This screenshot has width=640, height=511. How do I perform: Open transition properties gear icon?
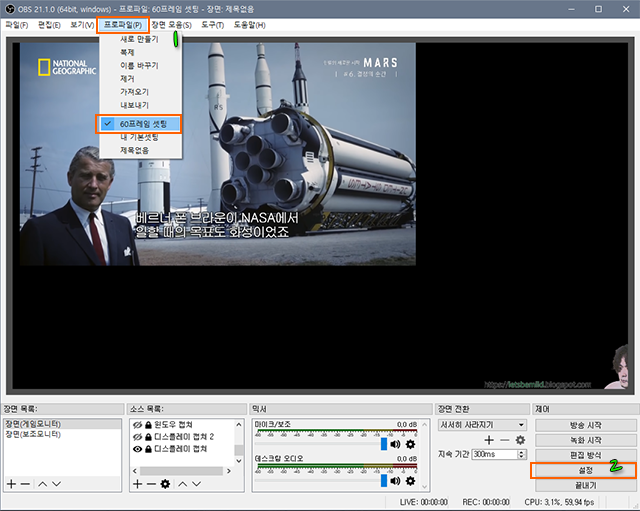[520, 440]
